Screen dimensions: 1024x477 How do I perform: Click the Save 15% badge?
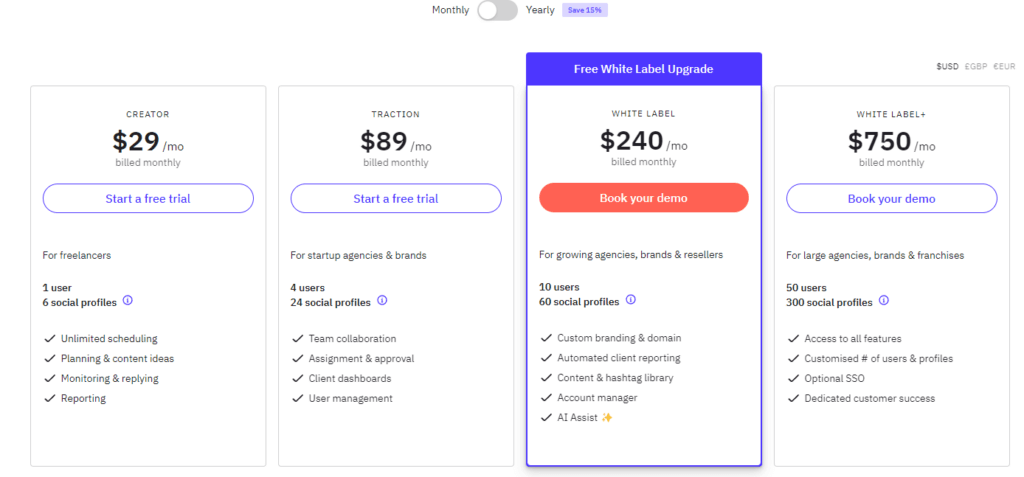(x=585, y=10)
